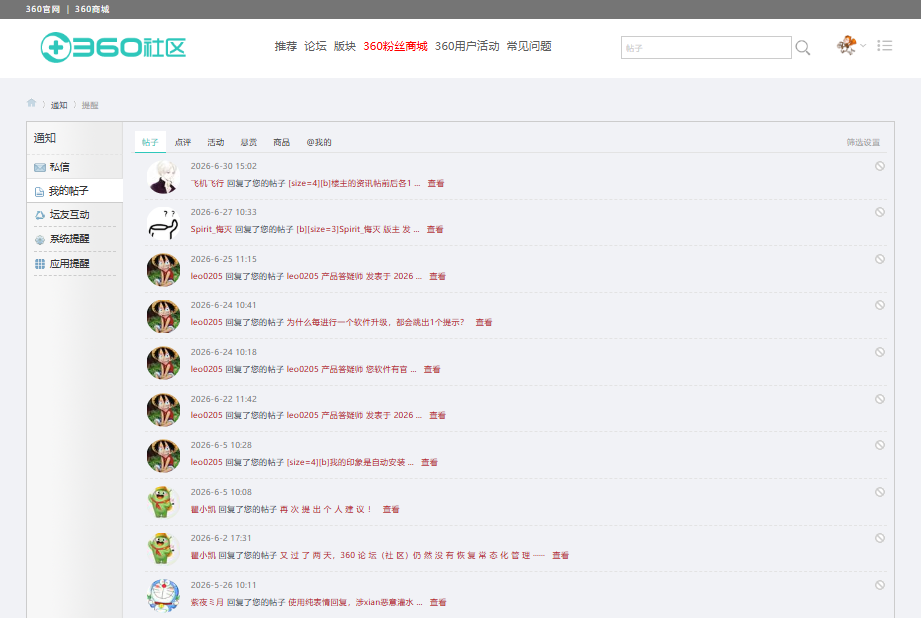Switch to the 商品 tab
The height and width of the screenshot is (618, 921).
tap(281, 142)
